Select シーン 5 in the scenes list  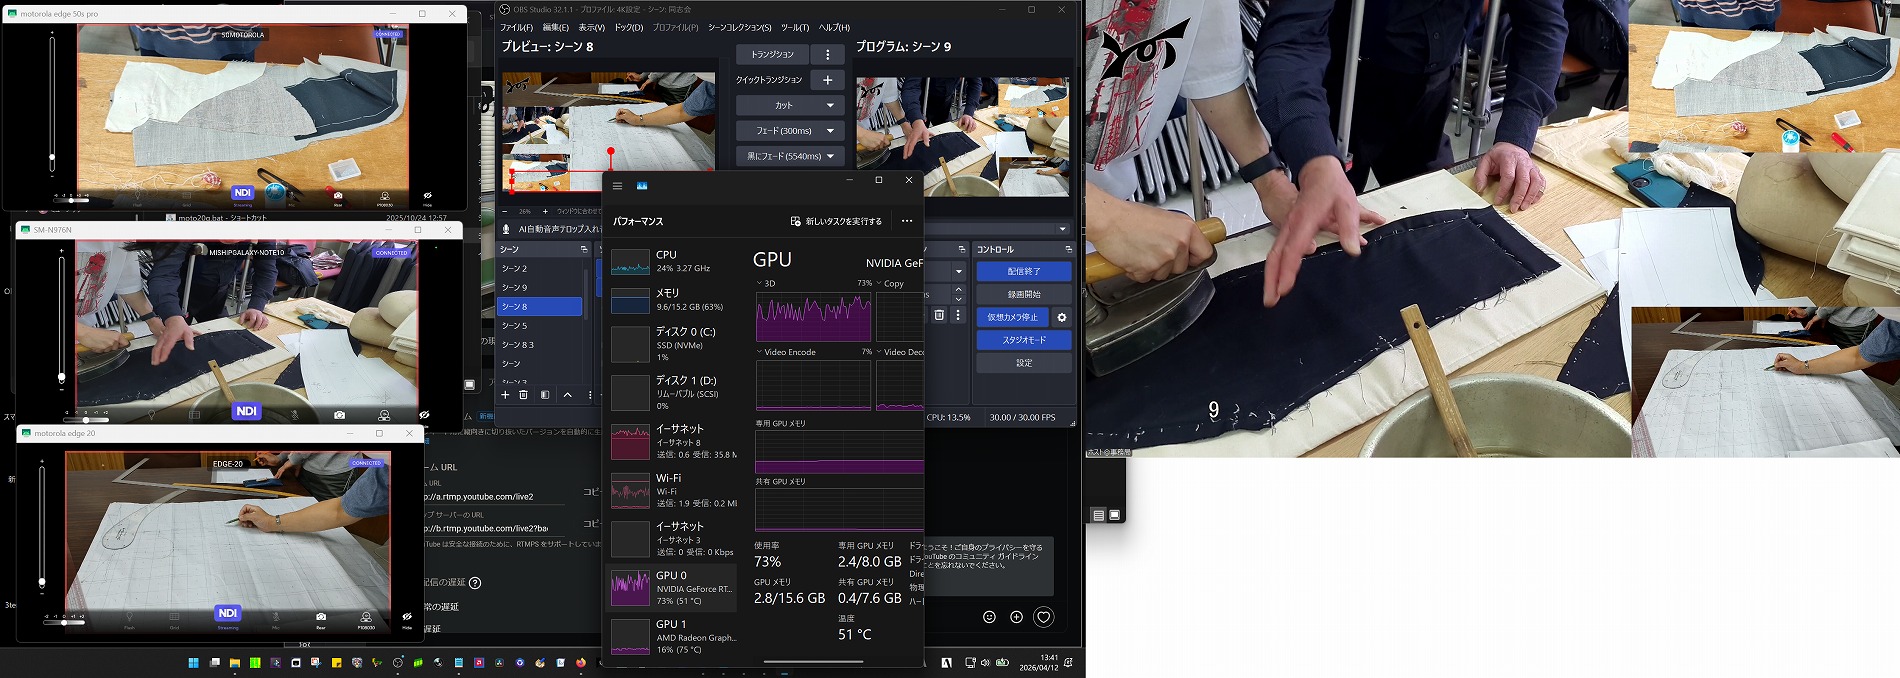click(x=515, y=326)
